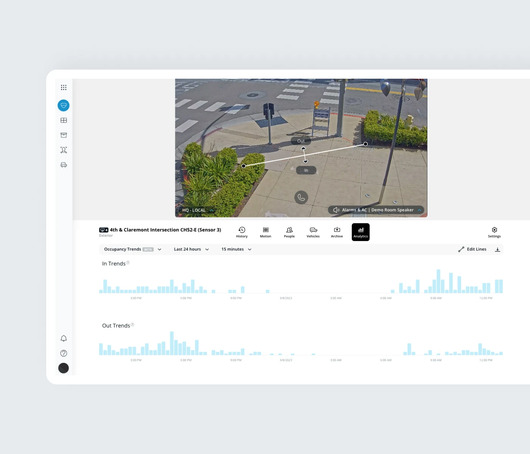Open the archive box sidebar icon
This screenshot has height=454, width=530.
[64, 135]
